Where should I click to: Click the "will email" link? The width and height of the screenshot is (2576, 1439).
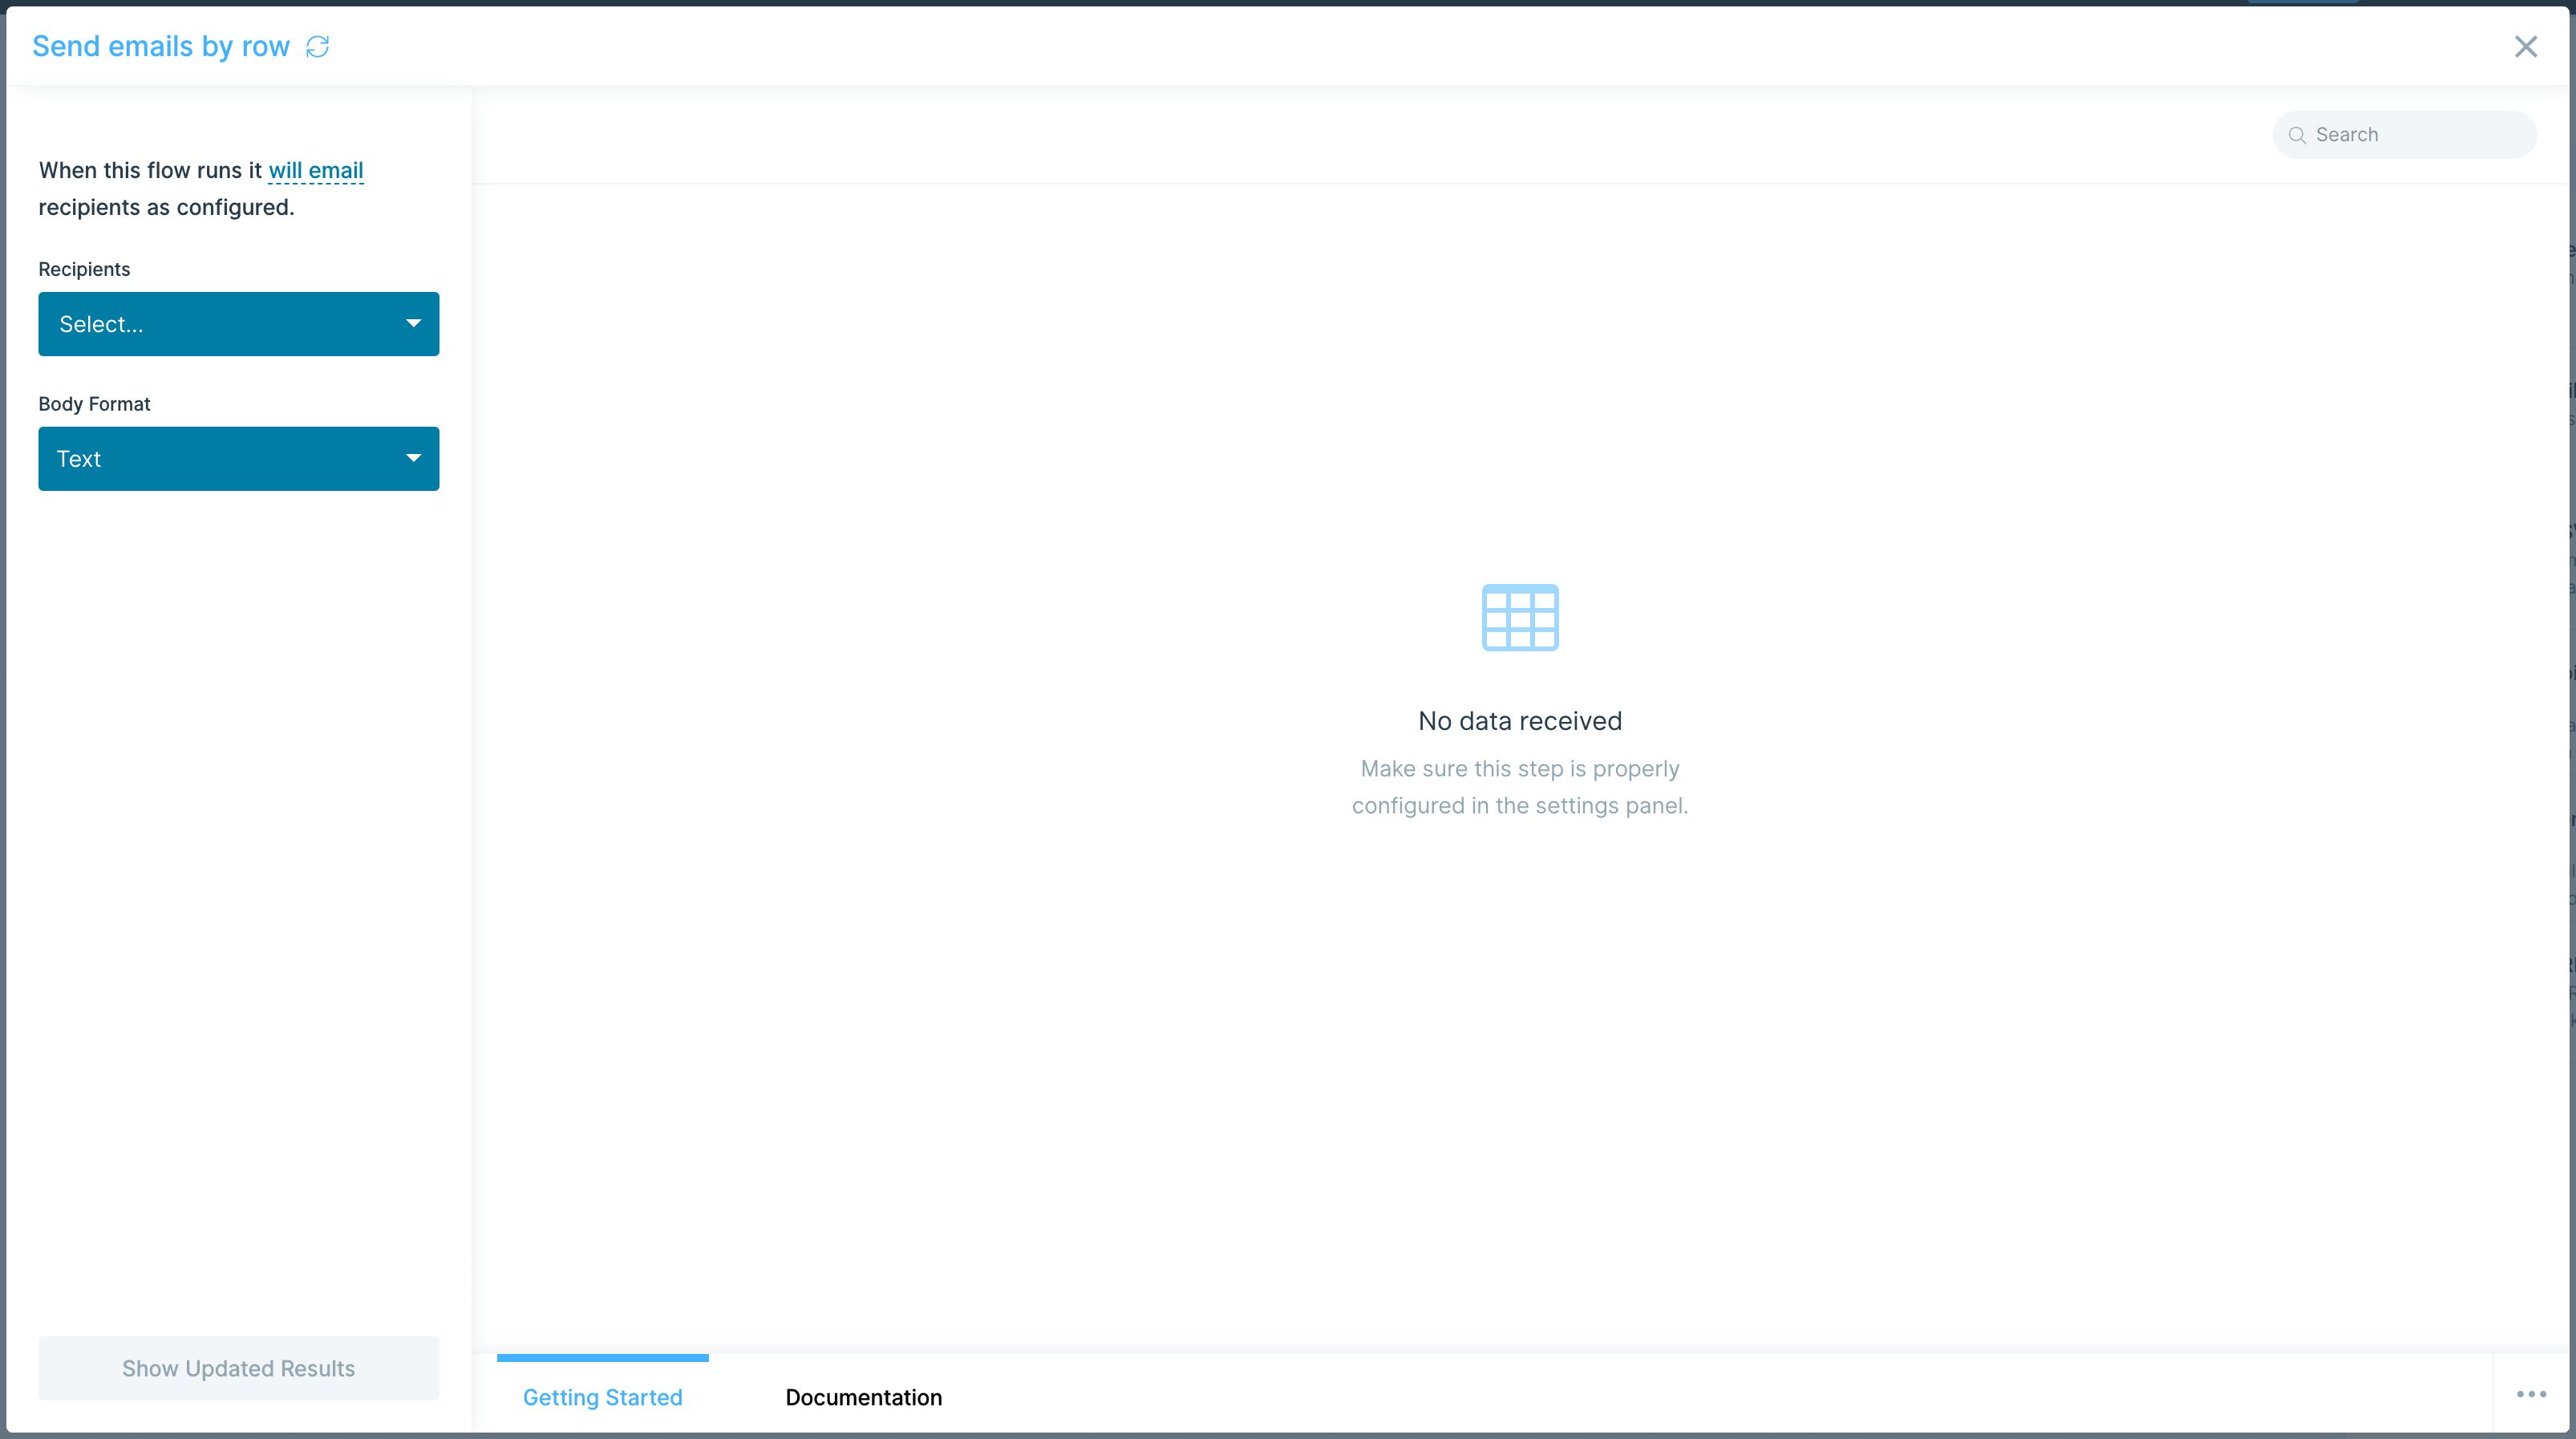click(x=316, y=171)
